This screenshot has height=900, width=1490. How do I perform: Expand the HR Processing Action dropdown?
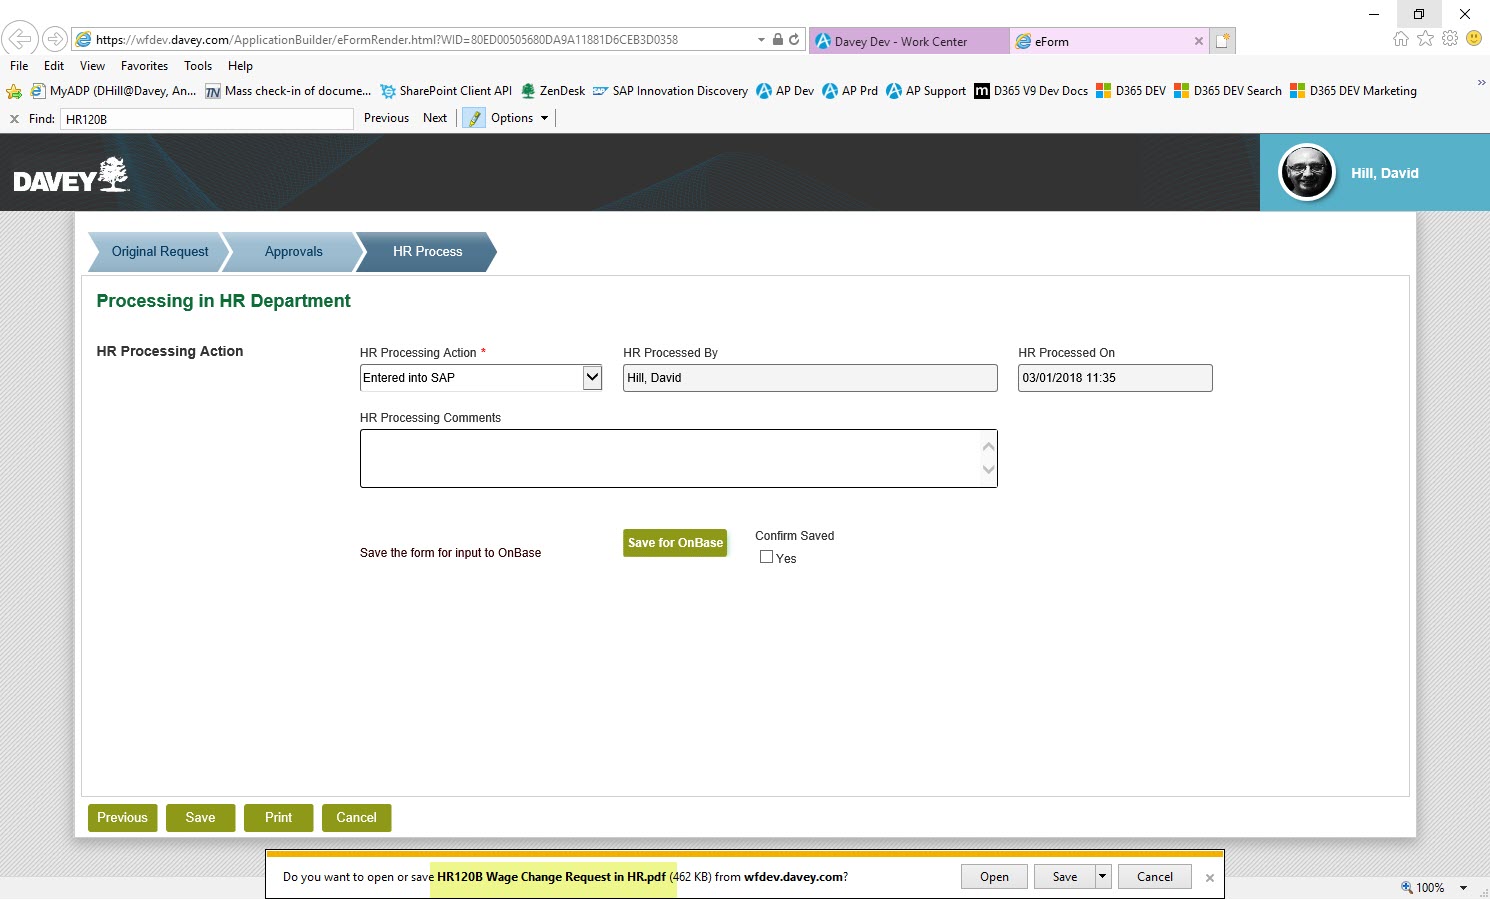[x=592, y=377]
